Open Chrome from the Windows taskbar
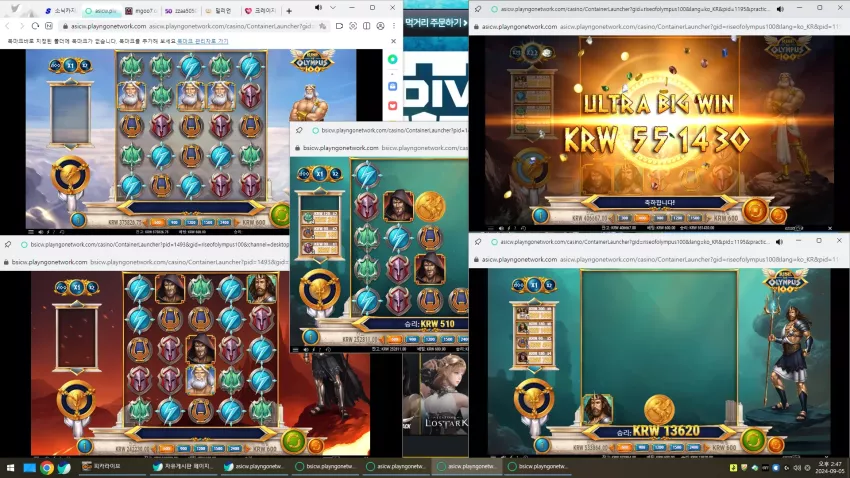This screenshot has height=478, width=850. pyautogui.click(x=47, y=467)
